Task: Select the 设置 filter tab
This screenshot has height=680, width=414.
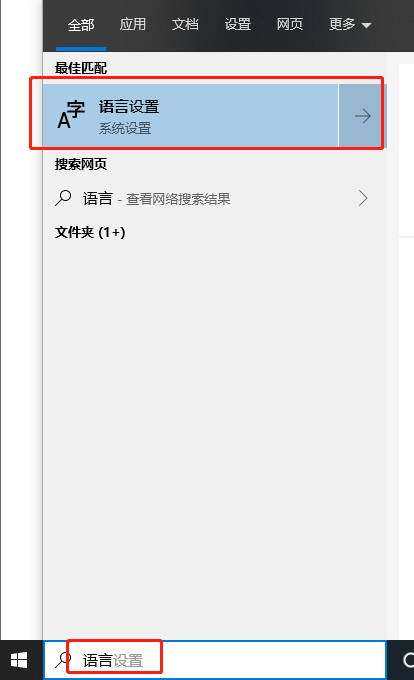Action: (238, 24)
